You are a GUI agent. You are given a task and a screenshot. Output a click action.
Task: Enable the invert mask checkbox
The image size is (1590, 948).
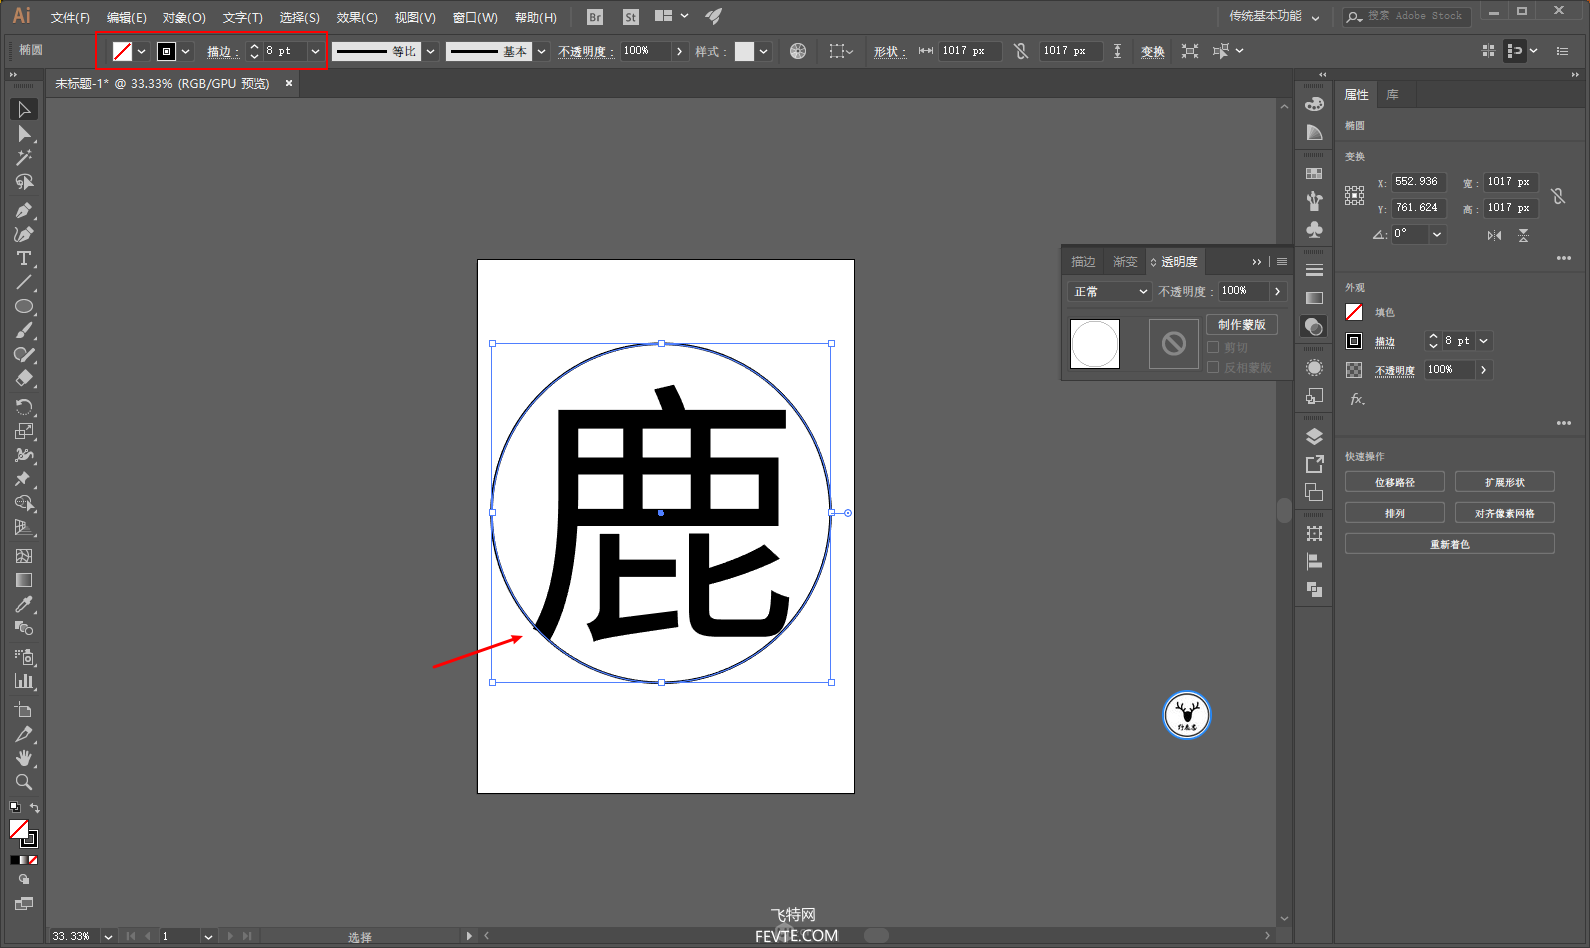pyautogui.click(x=1213, y=367)
